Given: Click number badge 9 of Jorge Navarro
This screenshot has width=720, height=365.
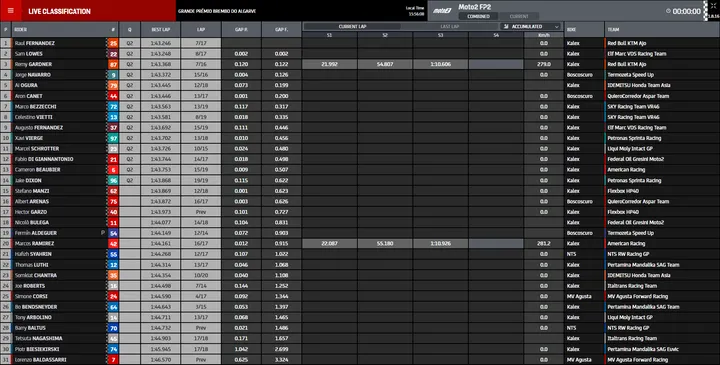Looking at the screenshot, I should click(113, 75).
